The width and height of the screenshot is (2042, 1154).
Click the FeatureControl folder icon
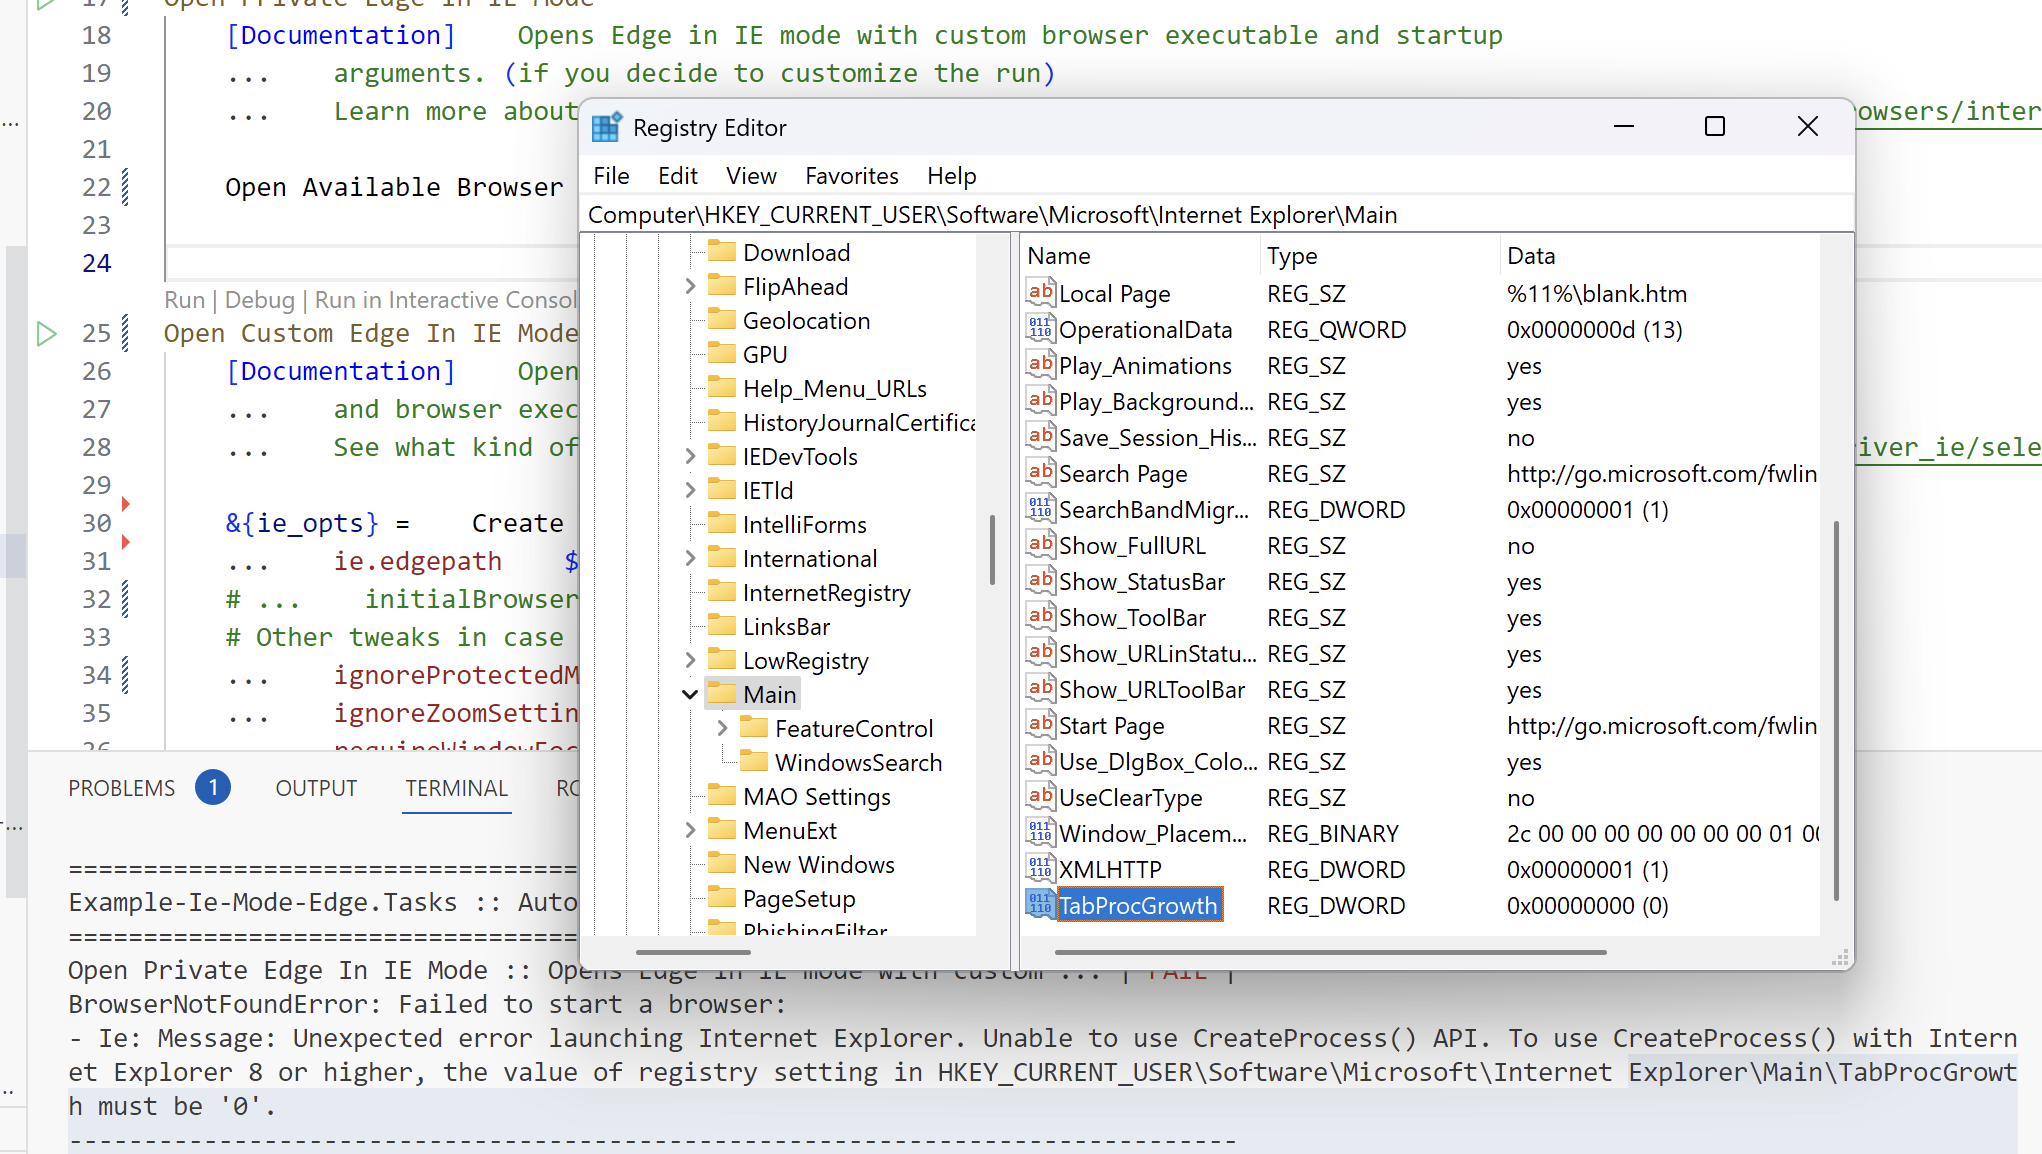tap(754, 728)
